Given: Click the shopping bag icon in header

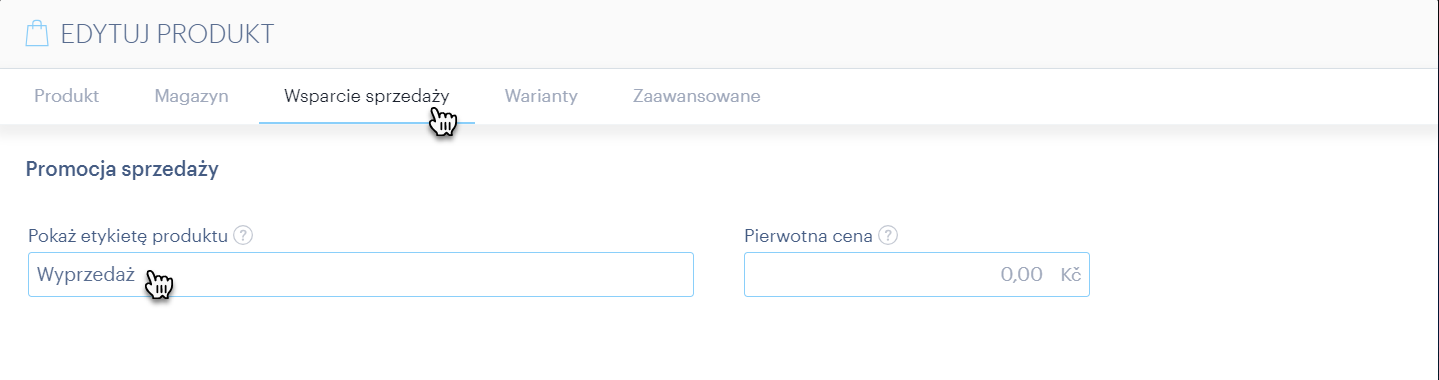Looking at the screenshot, I should 37,34.
